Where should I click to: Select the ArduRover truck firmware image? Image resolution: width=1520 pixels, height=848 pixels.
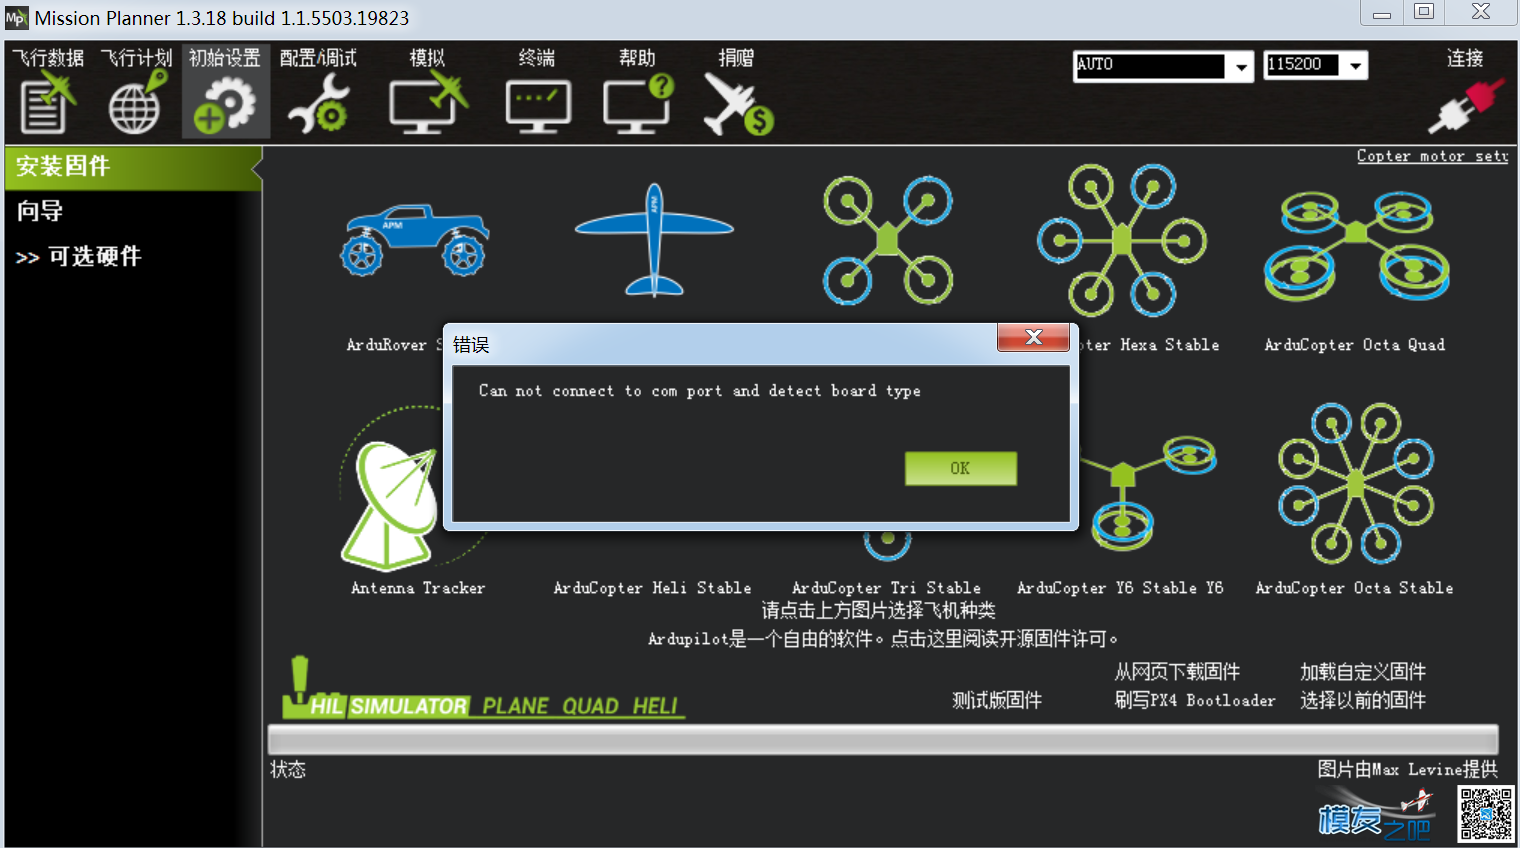click(414, 240)
